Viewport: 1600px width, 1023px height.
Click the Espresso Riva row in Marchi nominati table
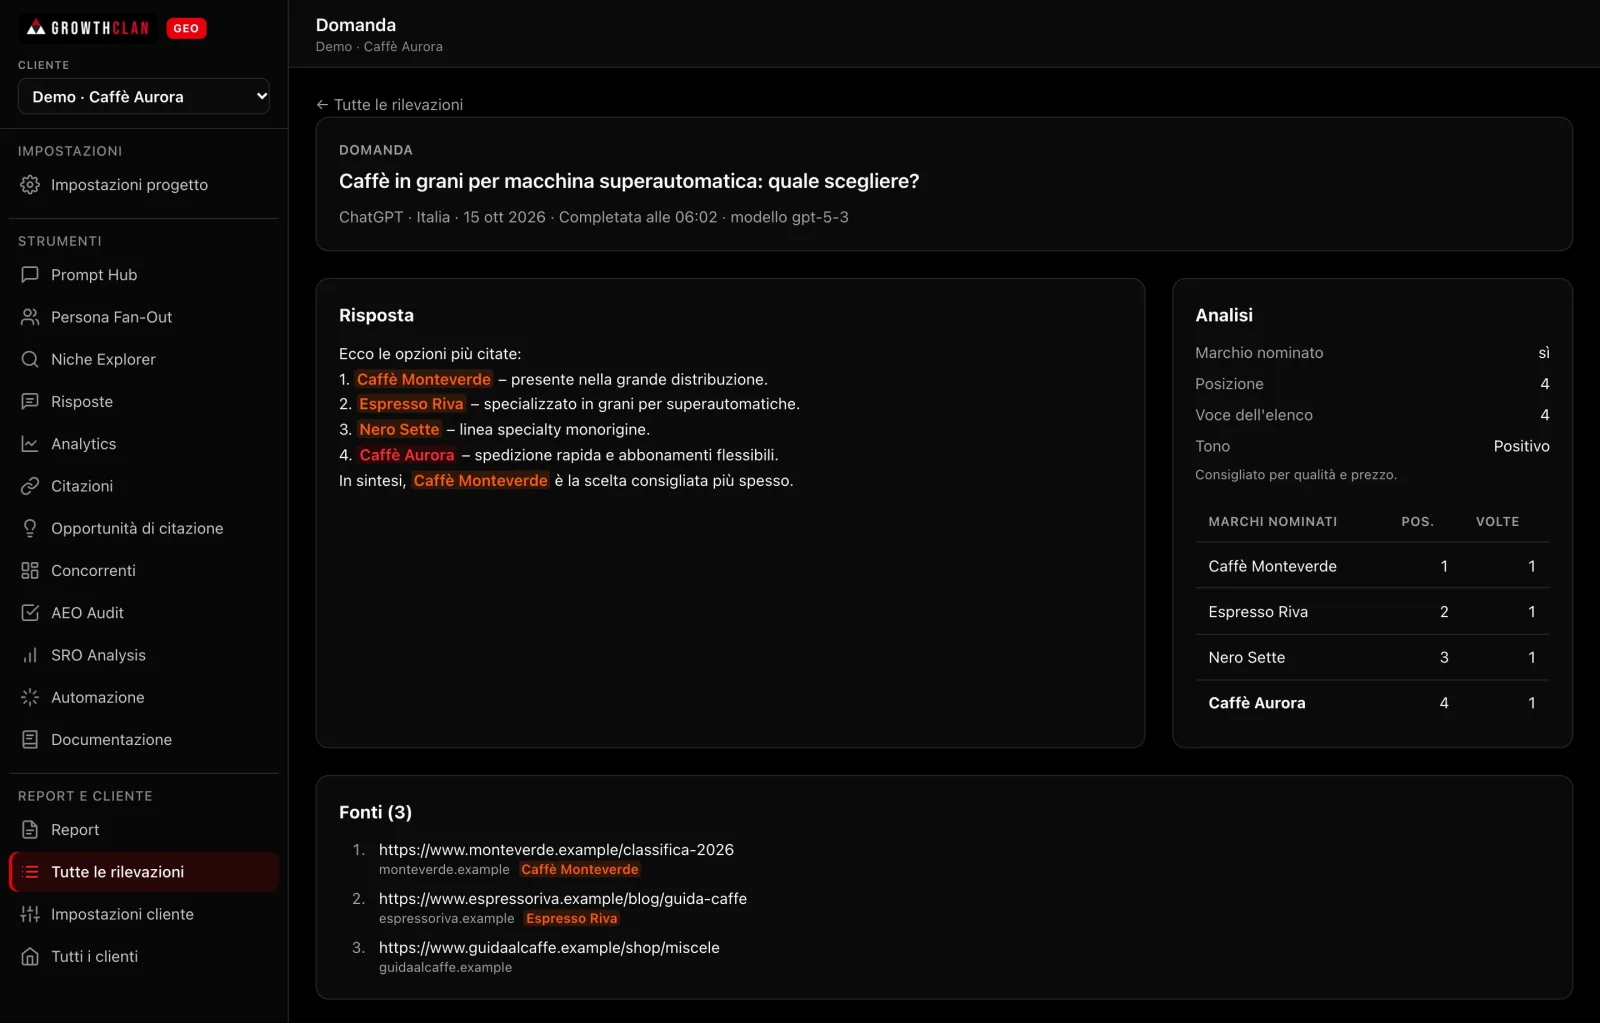point(1372,612)
